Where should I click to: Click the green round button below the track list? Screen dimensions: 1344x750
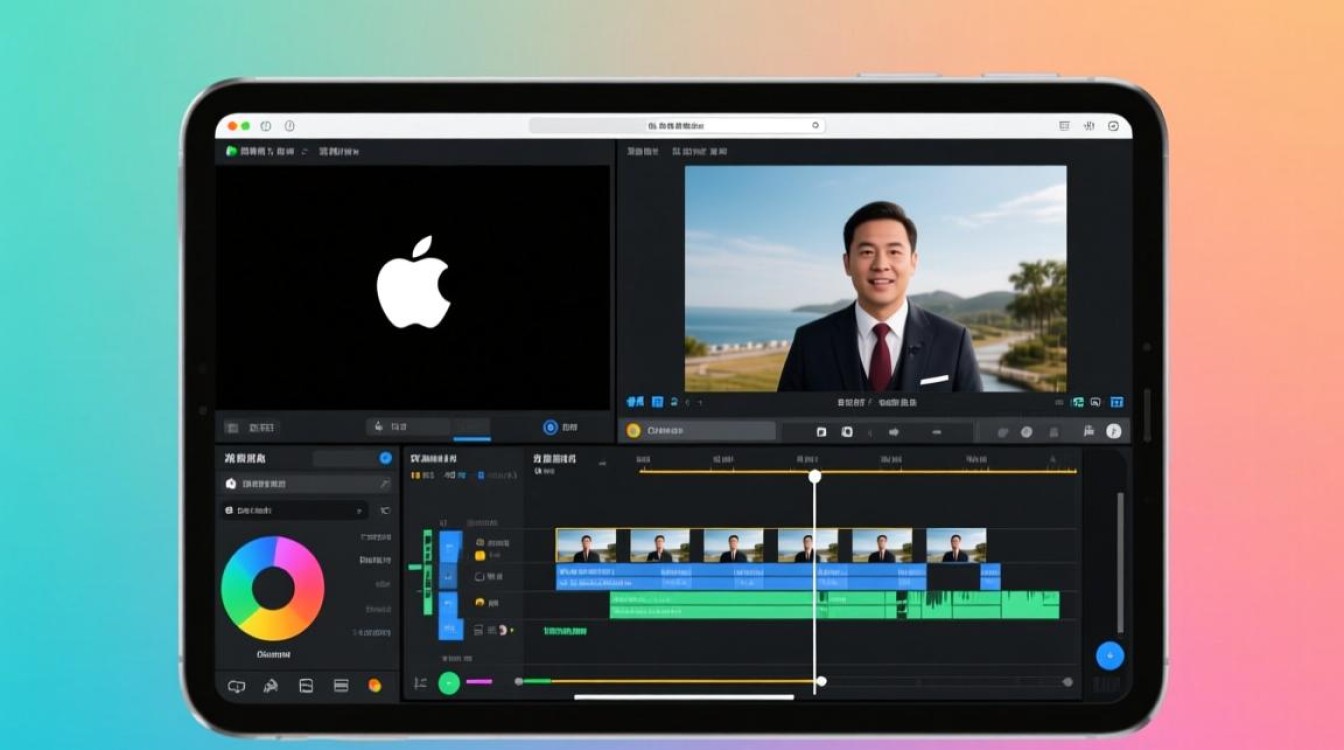point(449,683)
